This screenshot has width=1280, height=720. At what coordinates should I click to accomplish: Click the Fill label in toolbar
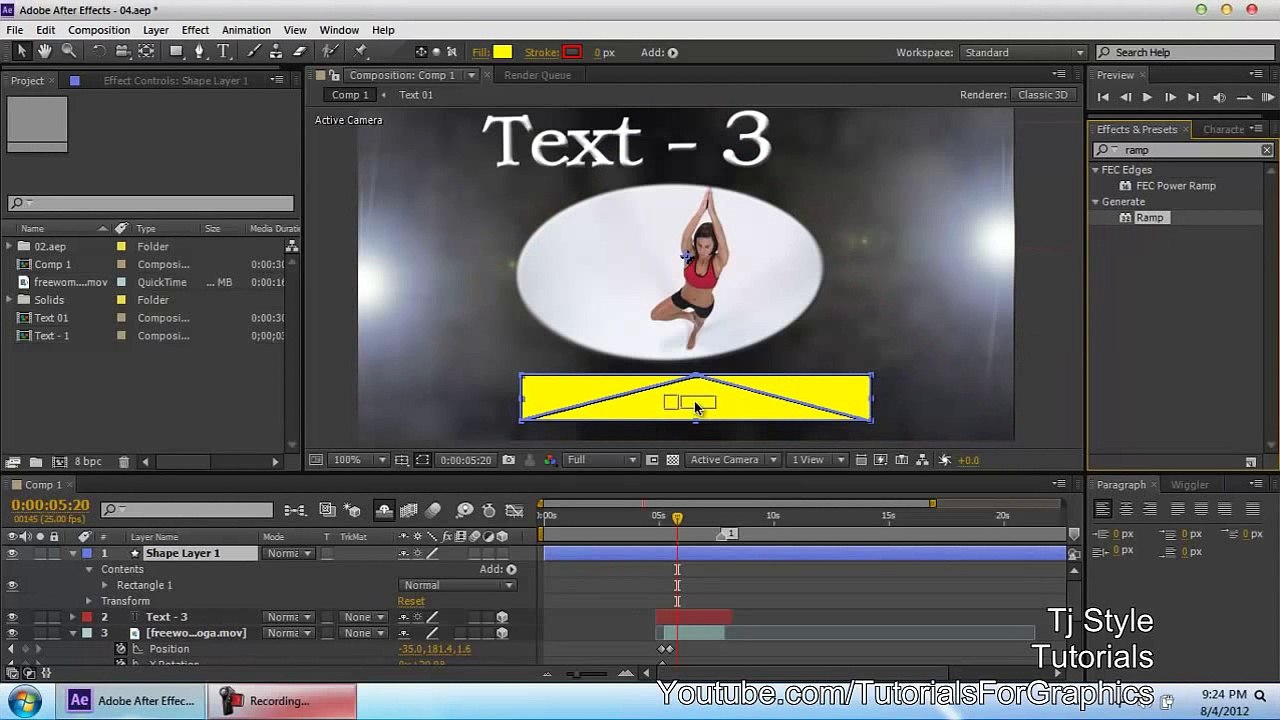point(480,53)
